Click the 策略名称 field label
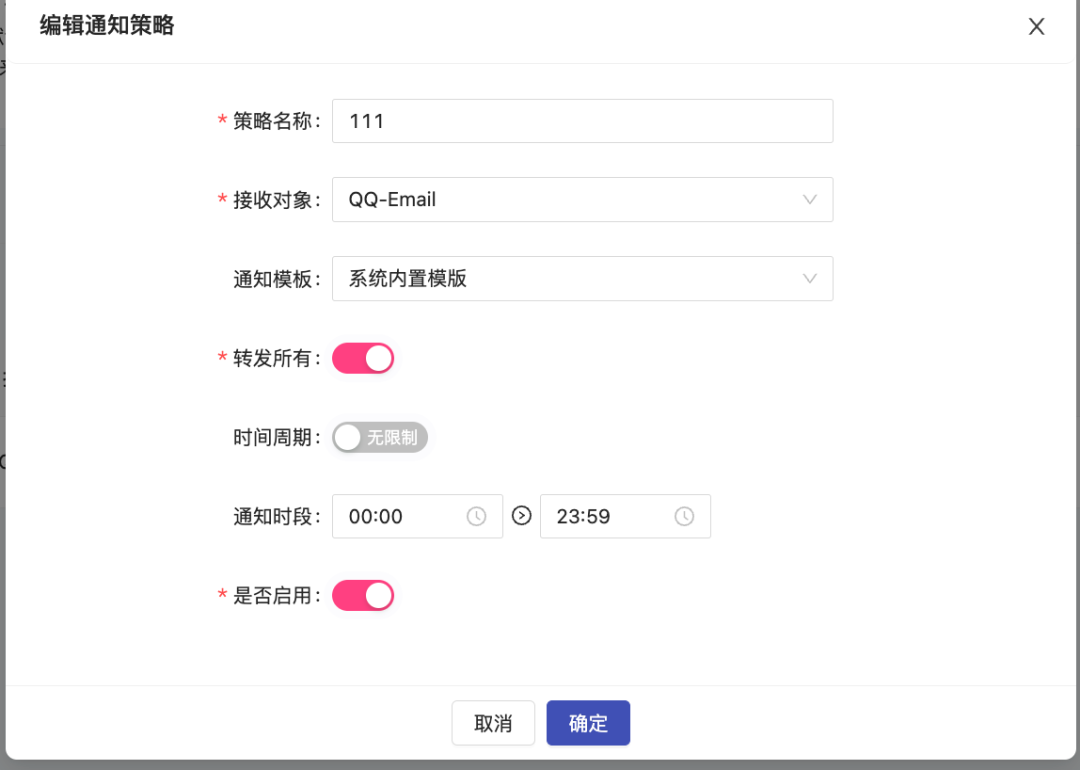 click(273, 121)
